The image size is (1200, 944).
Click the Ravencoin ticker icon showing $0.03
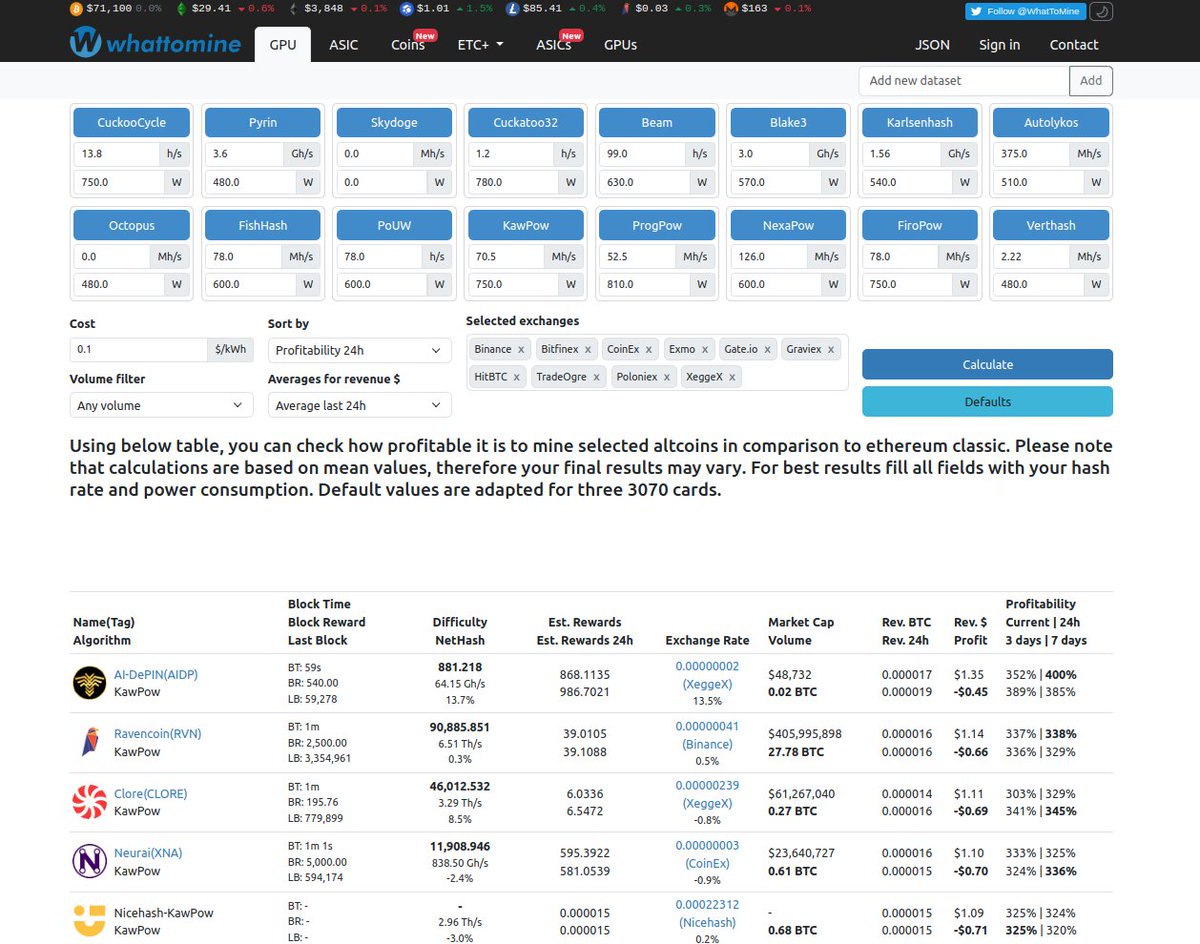click(x=625, y=9)
